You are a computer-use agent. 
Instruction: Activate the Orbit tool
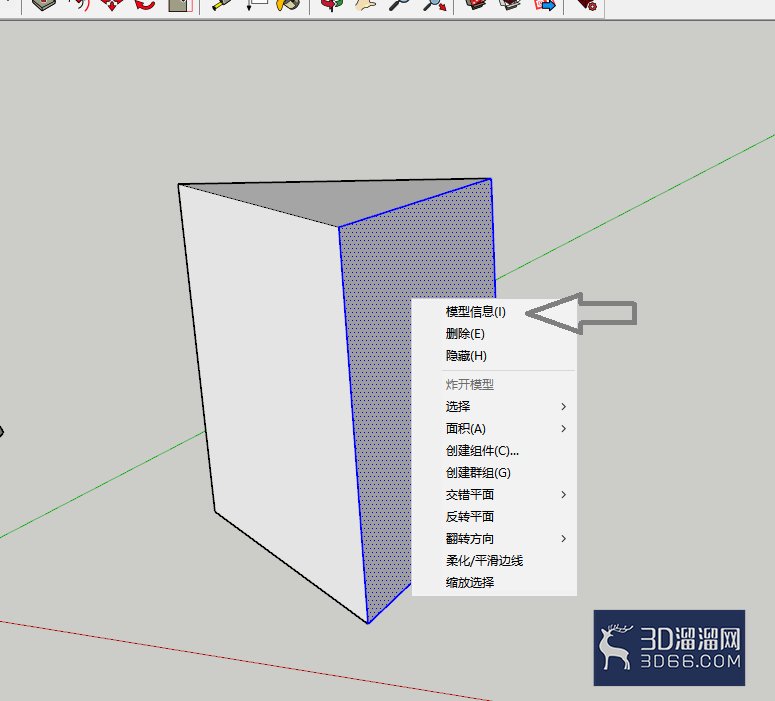(331, 4)
